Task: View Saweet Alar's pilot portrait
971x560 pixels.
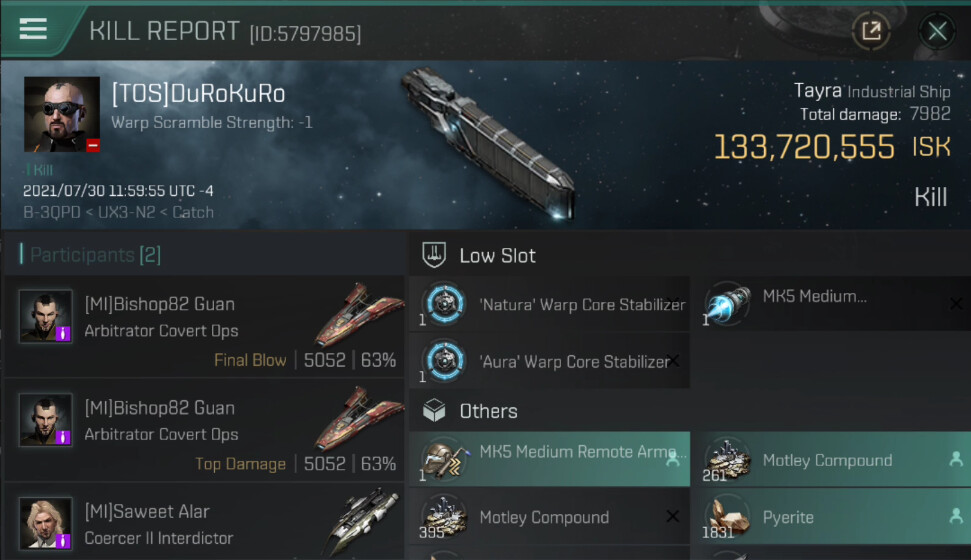Action: [x=45, y=523]
